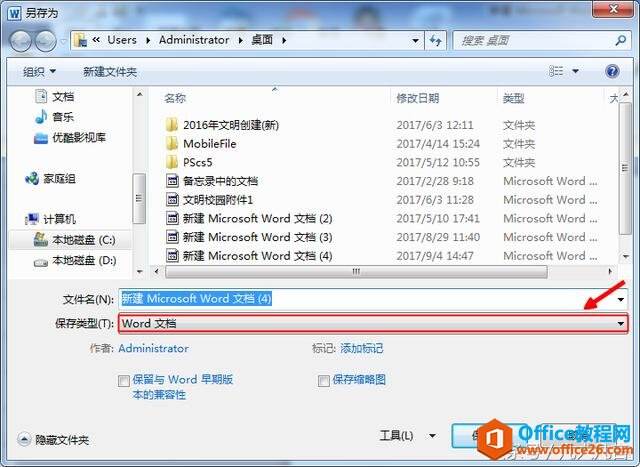Select the PScs5 folder
This screenshot has height=467, width=640.
tap(189, 162)
